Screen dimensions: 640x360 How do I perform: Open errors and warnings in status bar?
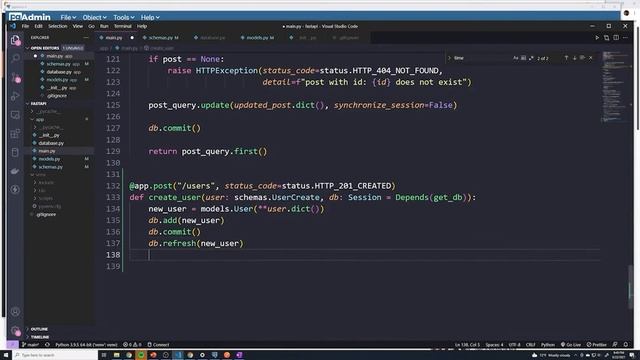click(132, 345)
